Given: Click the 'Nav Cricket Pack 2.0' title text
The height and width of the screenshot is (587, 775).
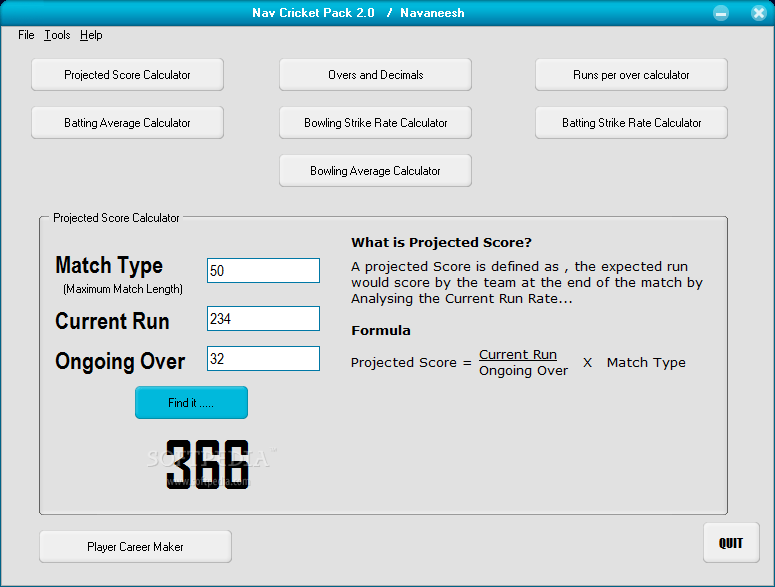Looking at the screenshot, I should [313, 13].
